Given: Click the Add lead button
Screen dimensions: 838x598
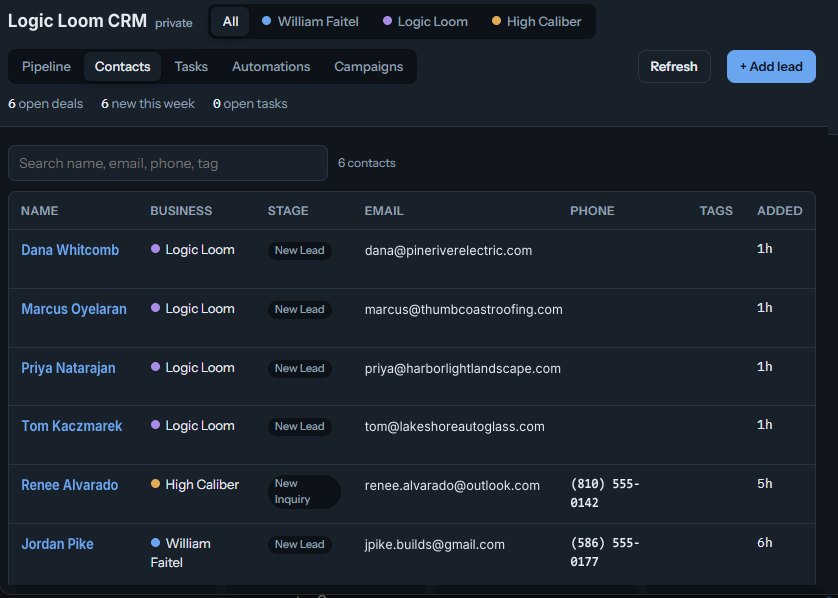Looking at the screenshot, I should (771, 66).
